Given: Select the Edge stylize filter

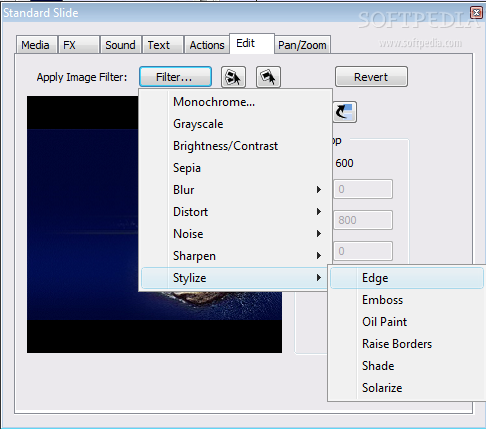Looking at the screenshot, I should click(x=407, y=278).
